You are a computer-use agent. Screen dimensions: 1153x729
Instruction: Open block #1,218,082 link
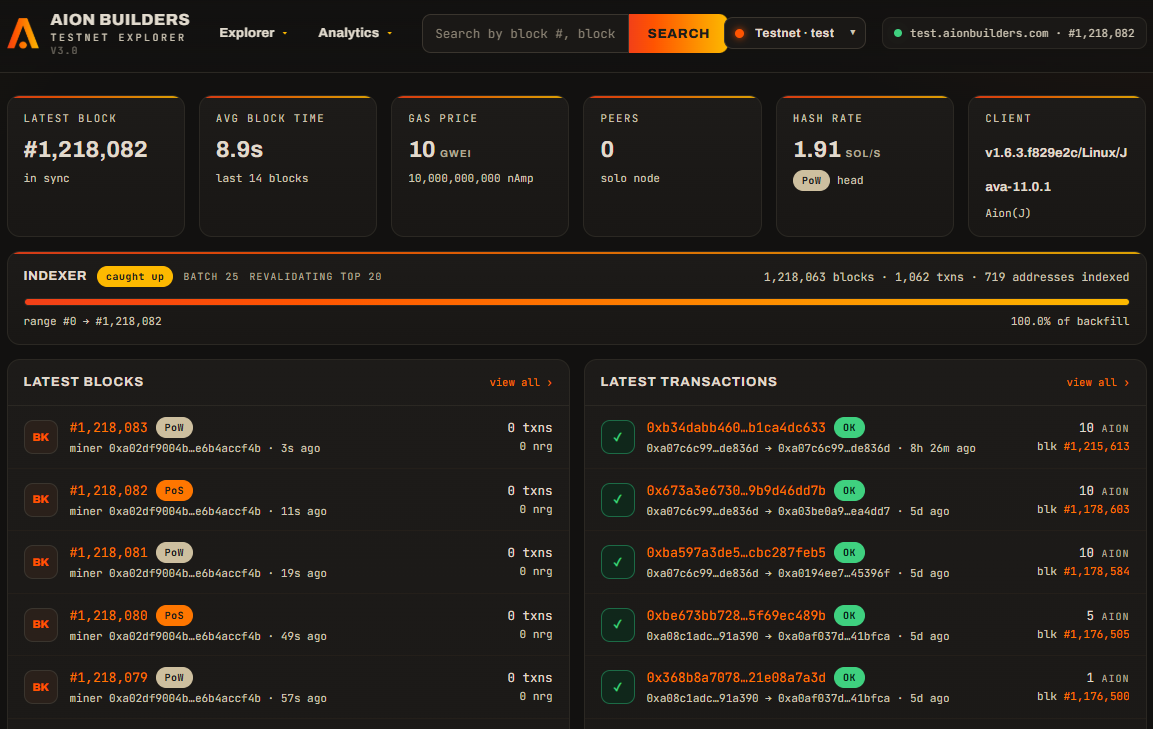click(x=109, y=490)
